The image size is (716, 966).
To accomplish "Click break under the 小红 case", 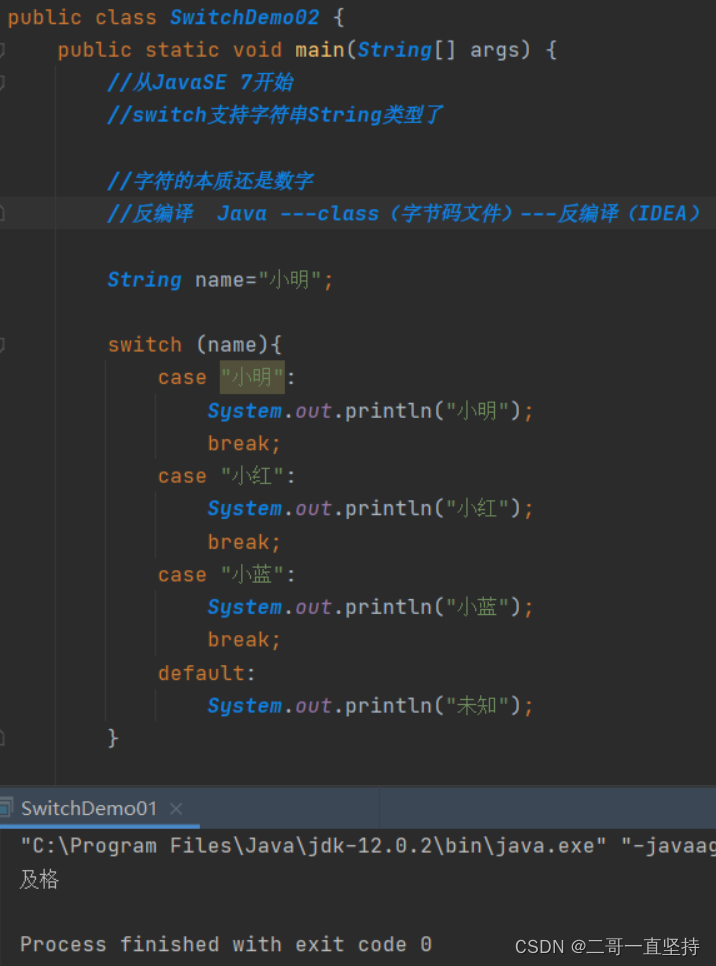I will 245,542.
